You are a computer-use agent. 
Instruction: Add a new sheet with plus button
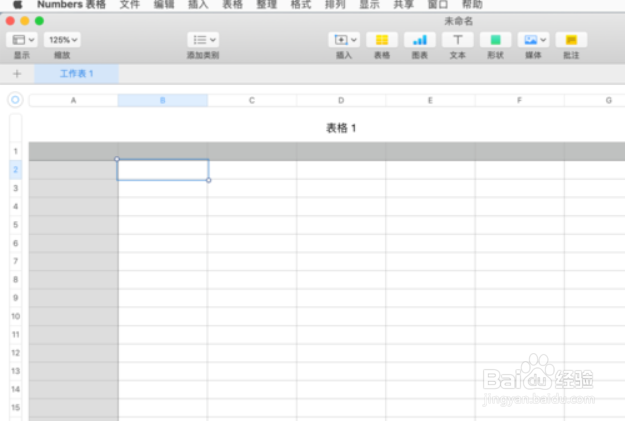click(17, 74)
